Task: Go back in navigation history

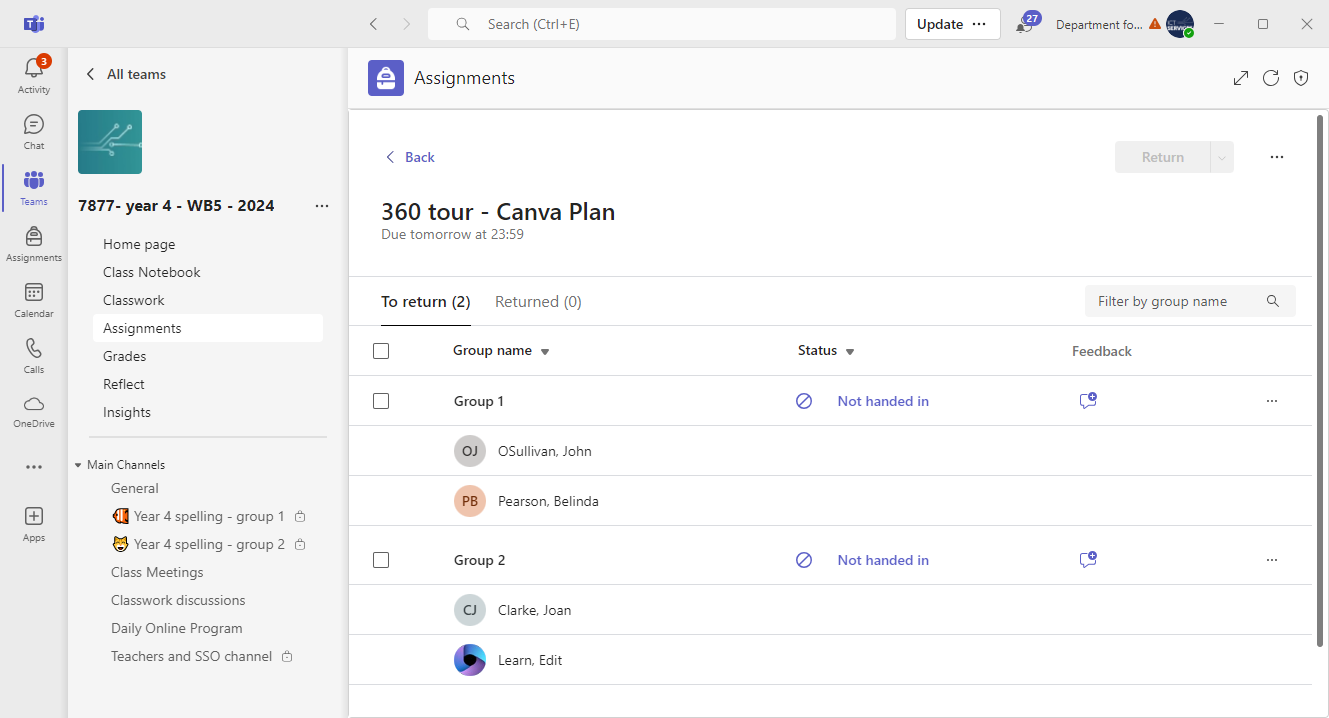Action: 373,24
